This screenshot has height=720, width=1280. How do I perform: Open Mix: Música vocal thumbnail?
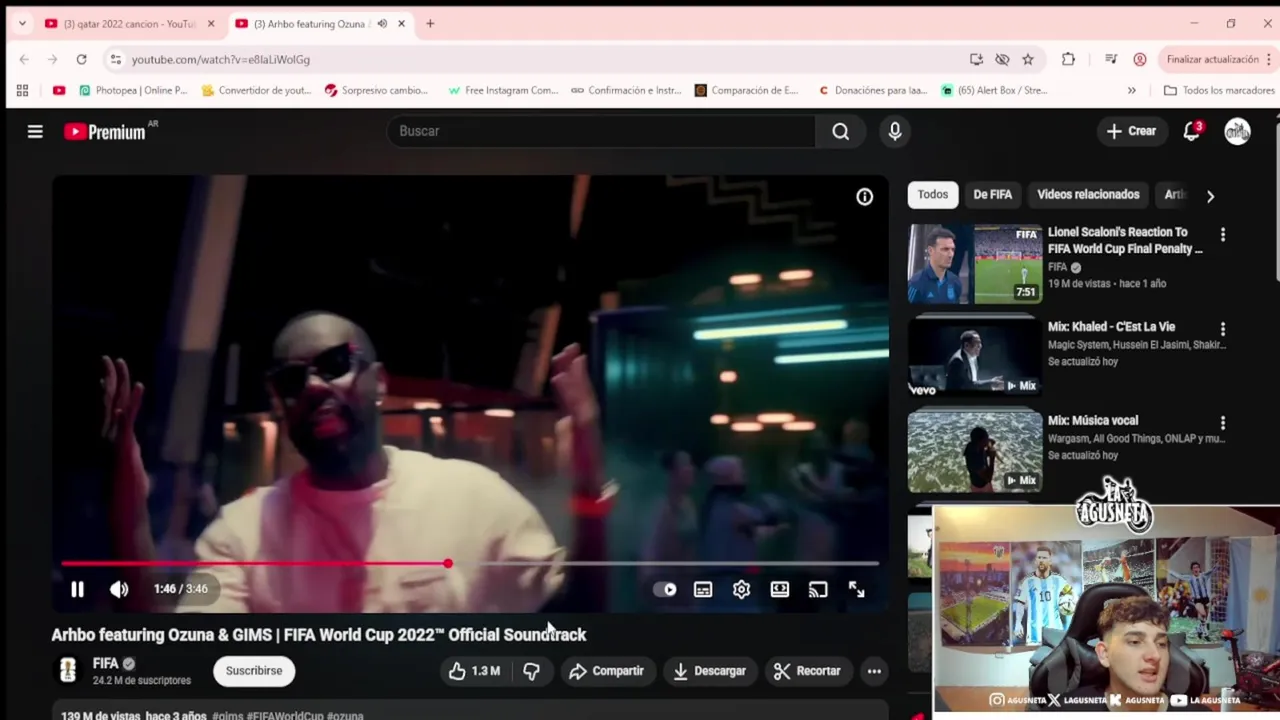pos(975,451)
